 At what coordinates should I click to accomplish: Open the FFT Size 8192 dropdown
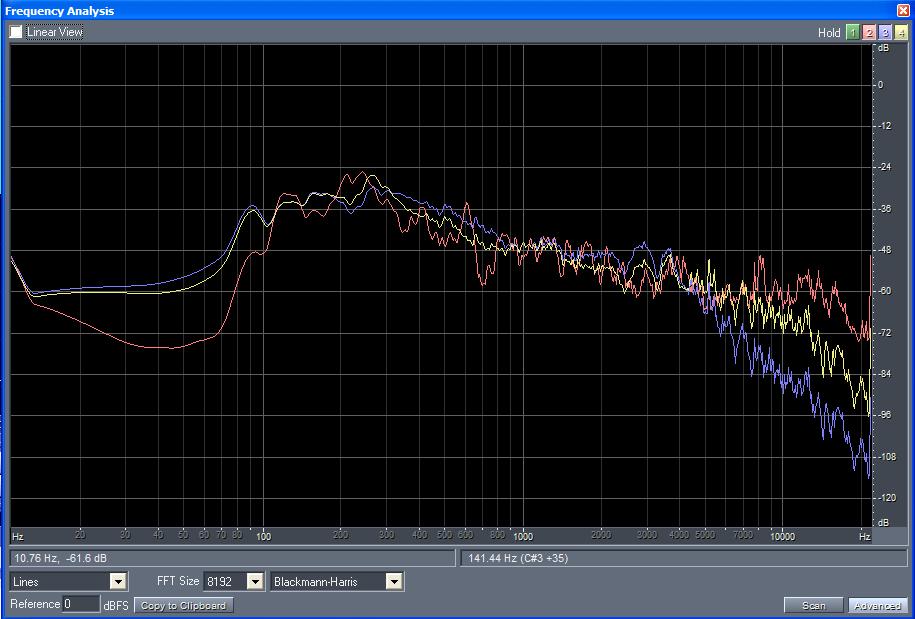[233, 582]
